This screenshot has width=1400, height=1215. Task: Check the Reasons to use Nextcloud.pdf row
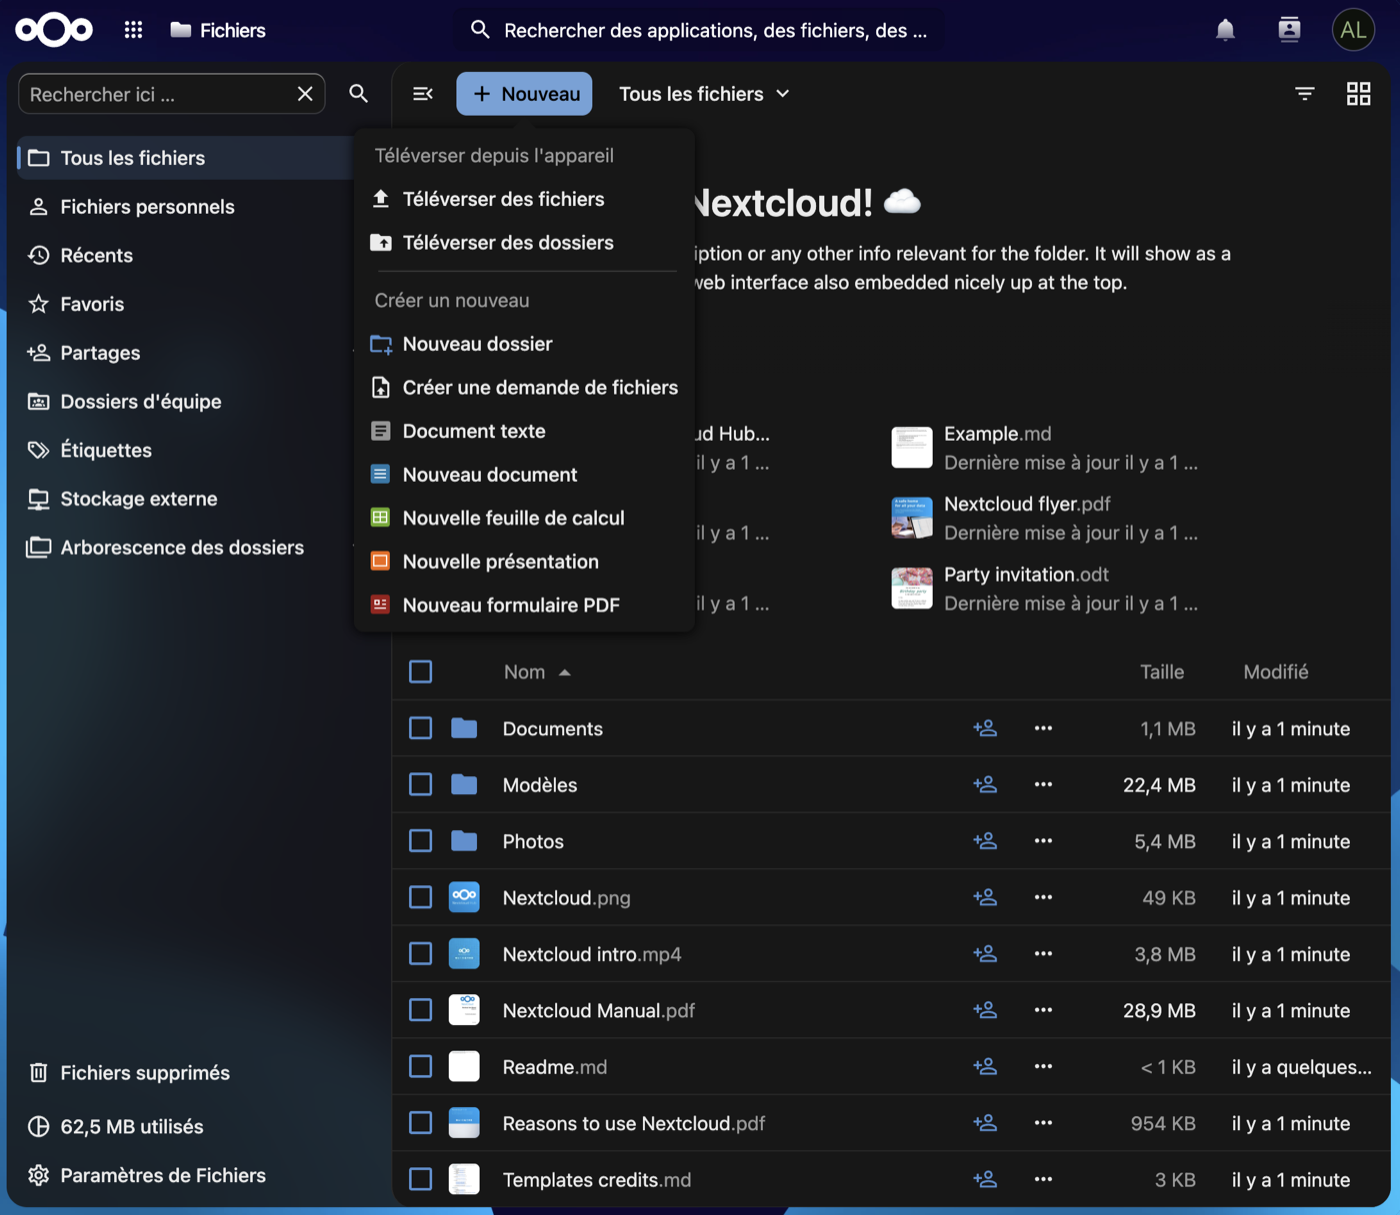[x=421, y=1124]
